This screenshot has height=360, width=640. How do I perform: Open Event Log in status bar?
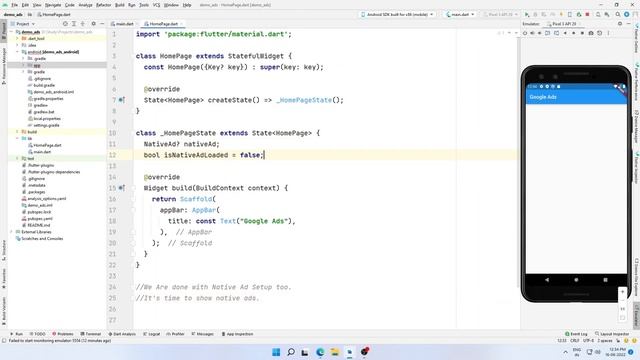(576, 334)
